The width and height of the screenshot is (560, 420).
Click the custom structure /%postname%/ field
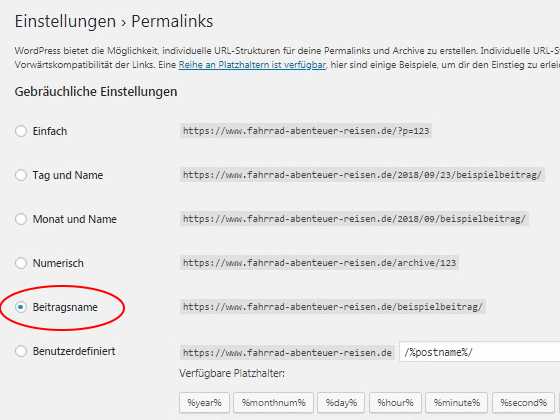coord(479,352)
